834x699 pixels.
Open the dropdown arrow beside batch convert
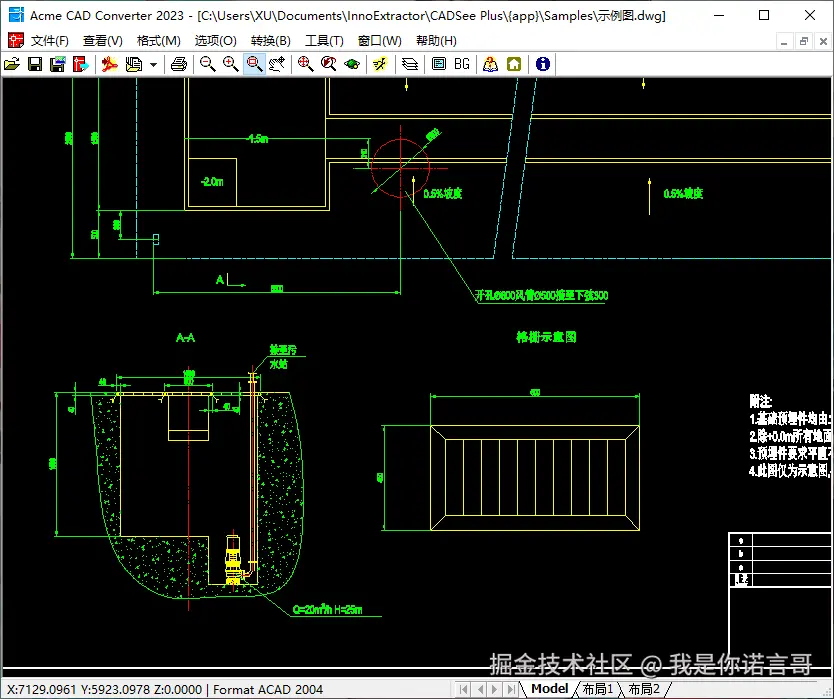click(153, 65)
